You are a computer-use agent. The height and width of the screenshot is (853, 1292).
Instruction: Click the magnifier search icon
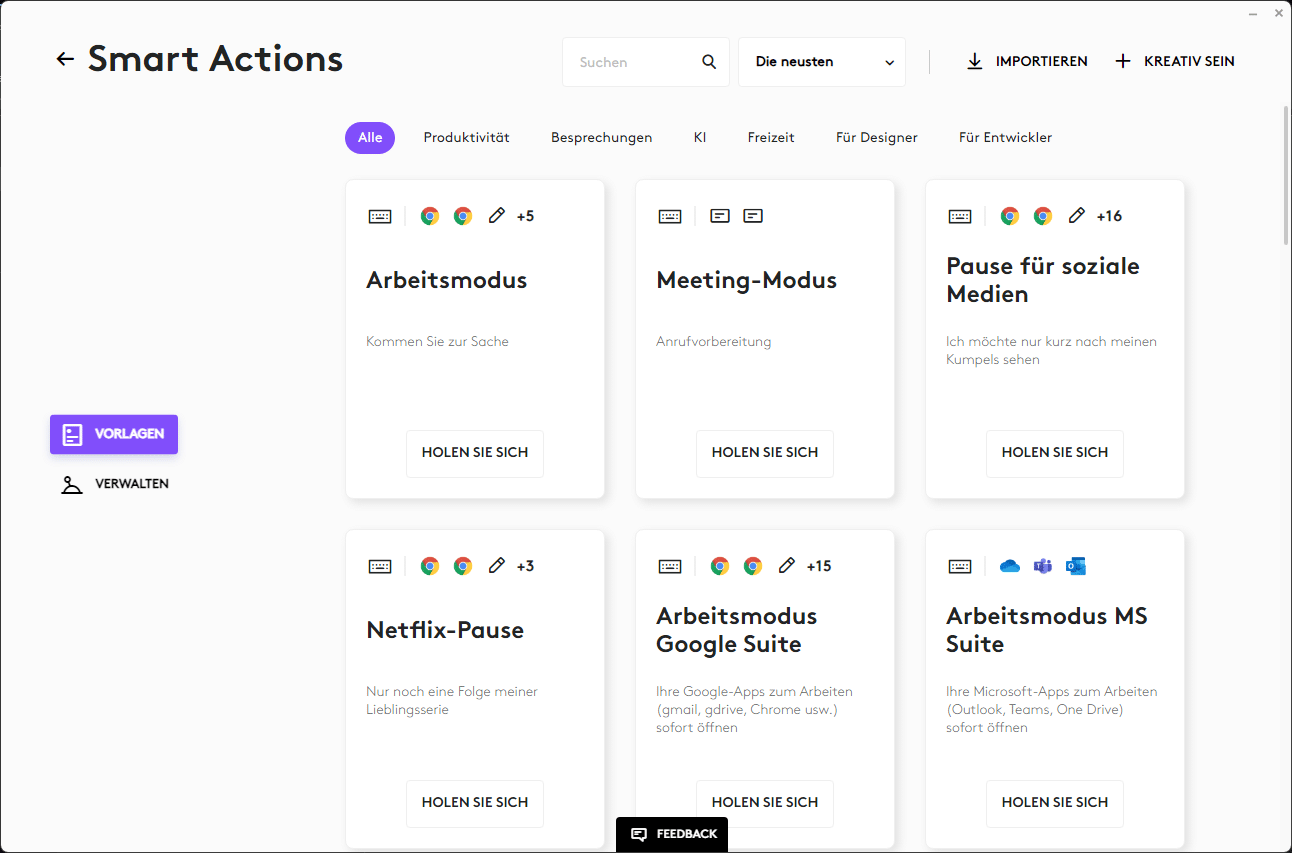point(709,62)
